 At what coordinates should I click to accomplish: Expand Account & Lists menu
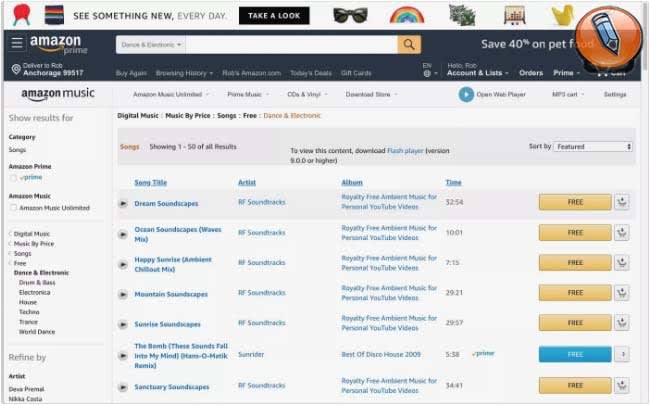478,73
